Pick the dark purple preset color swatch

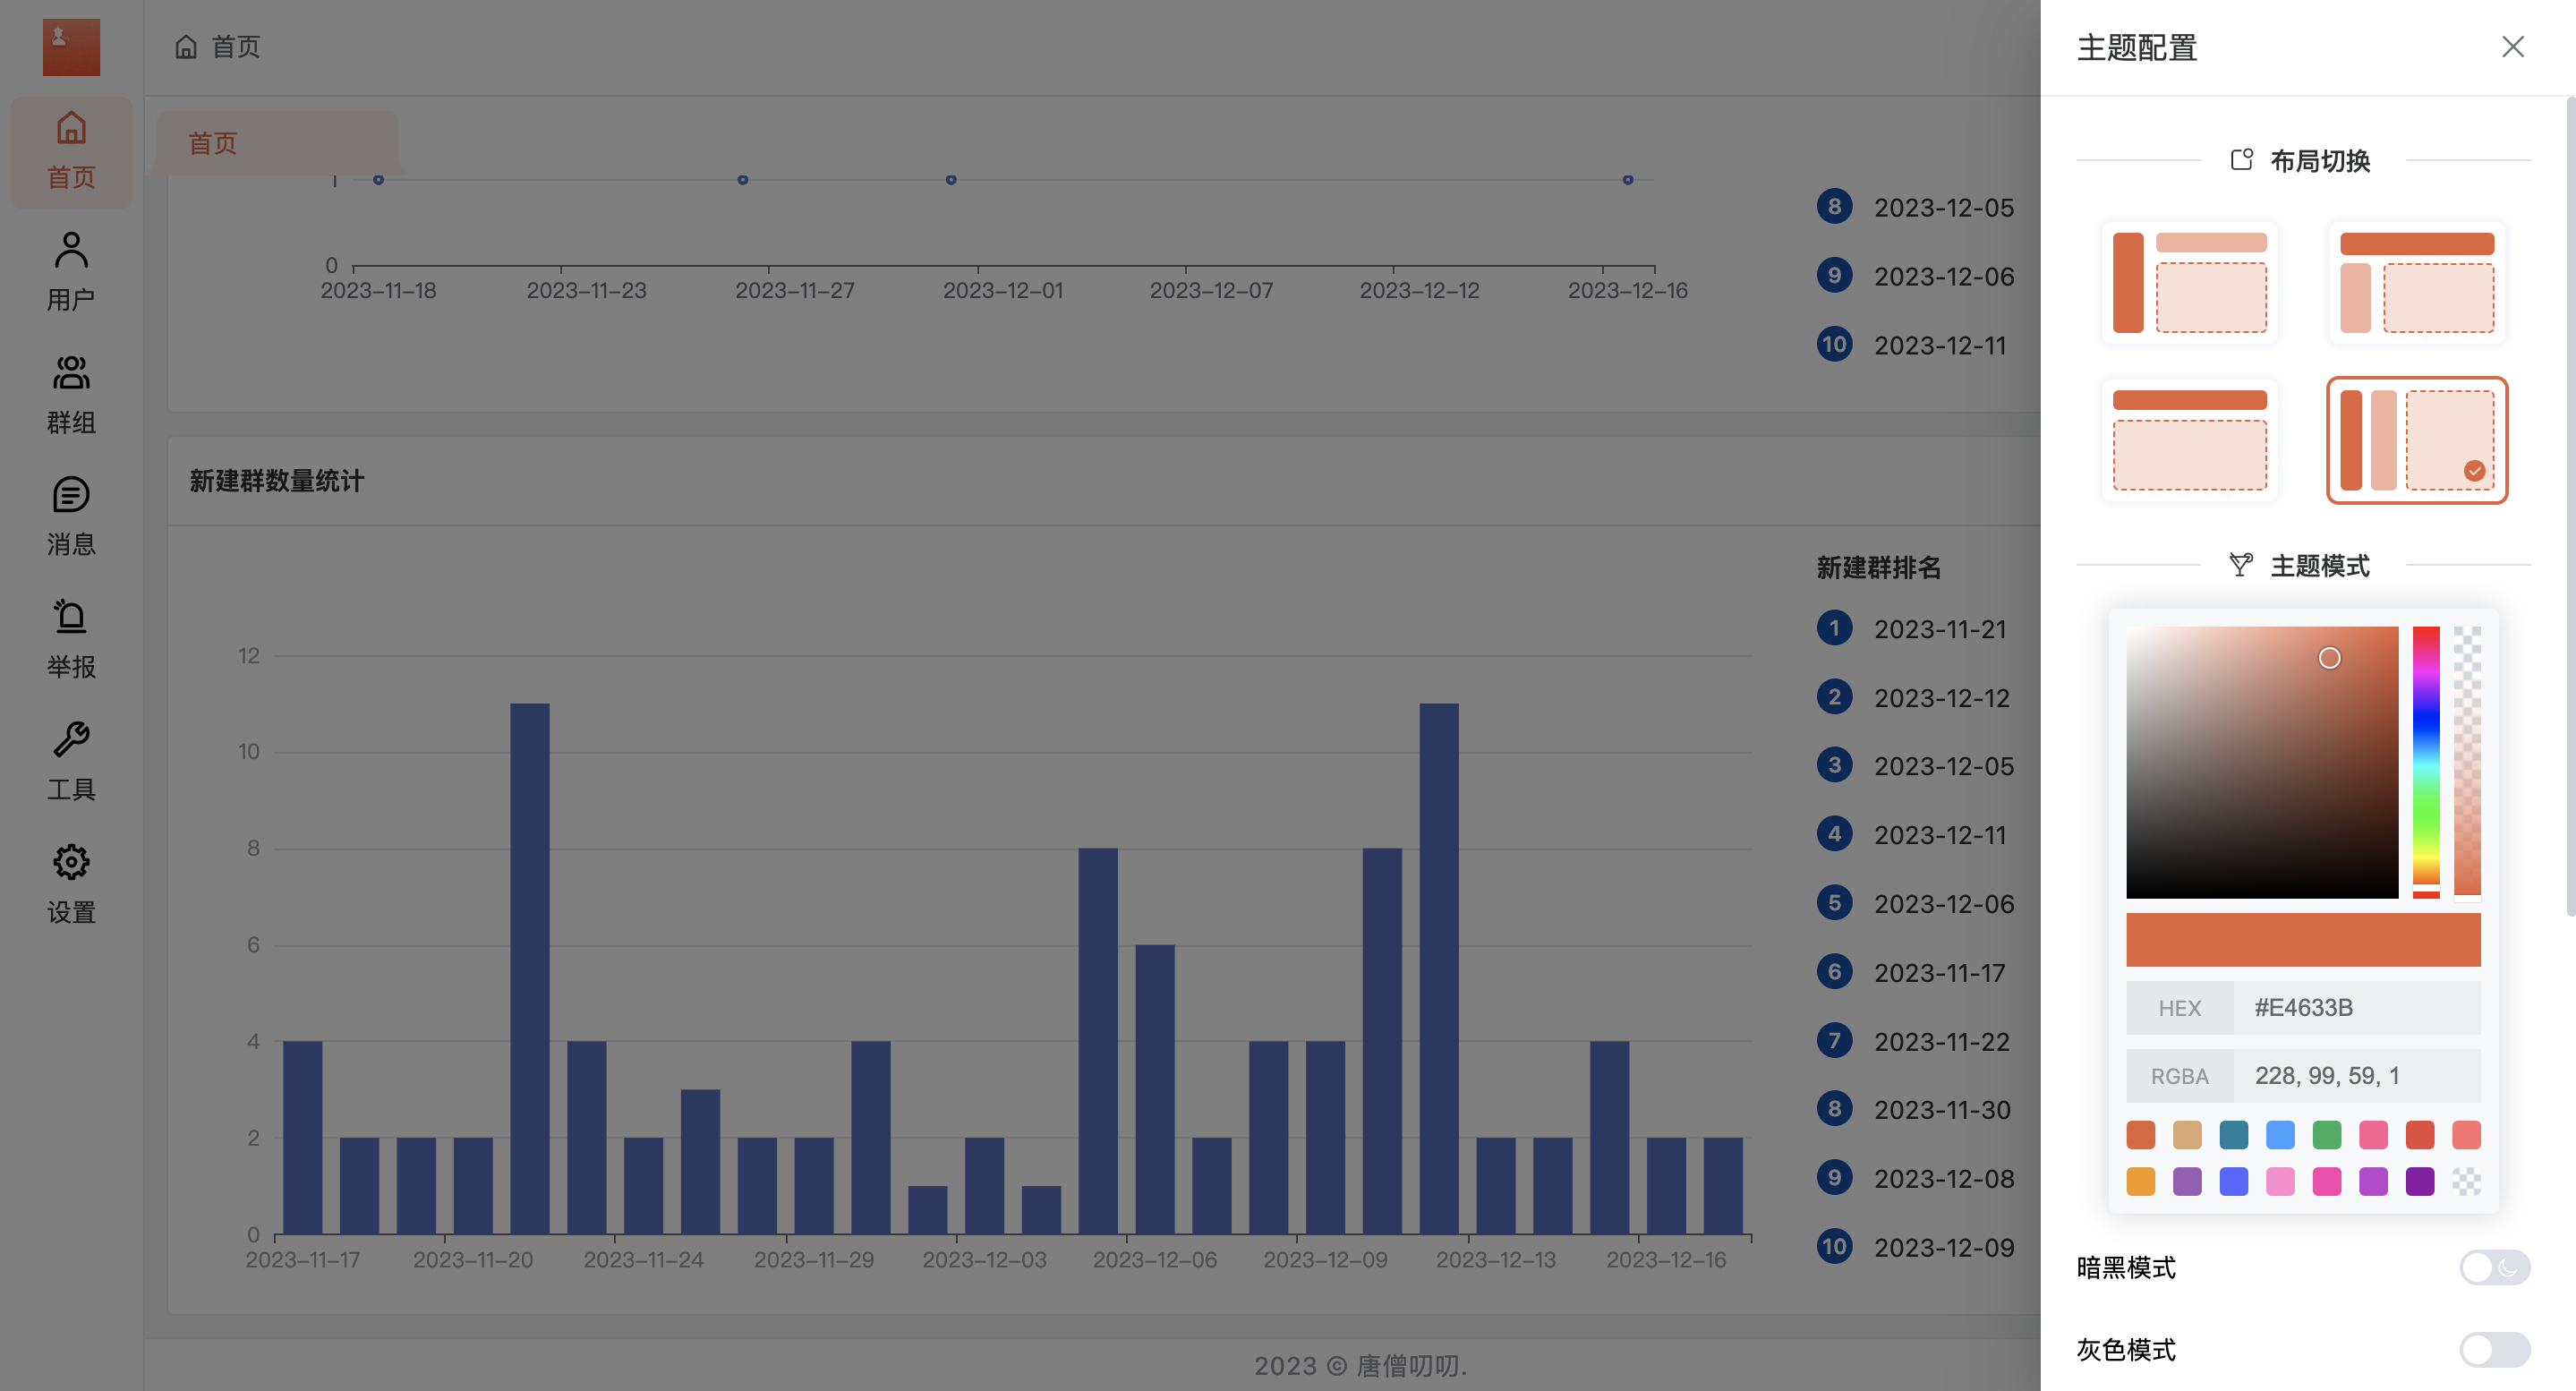(x=2419, y=1181)
